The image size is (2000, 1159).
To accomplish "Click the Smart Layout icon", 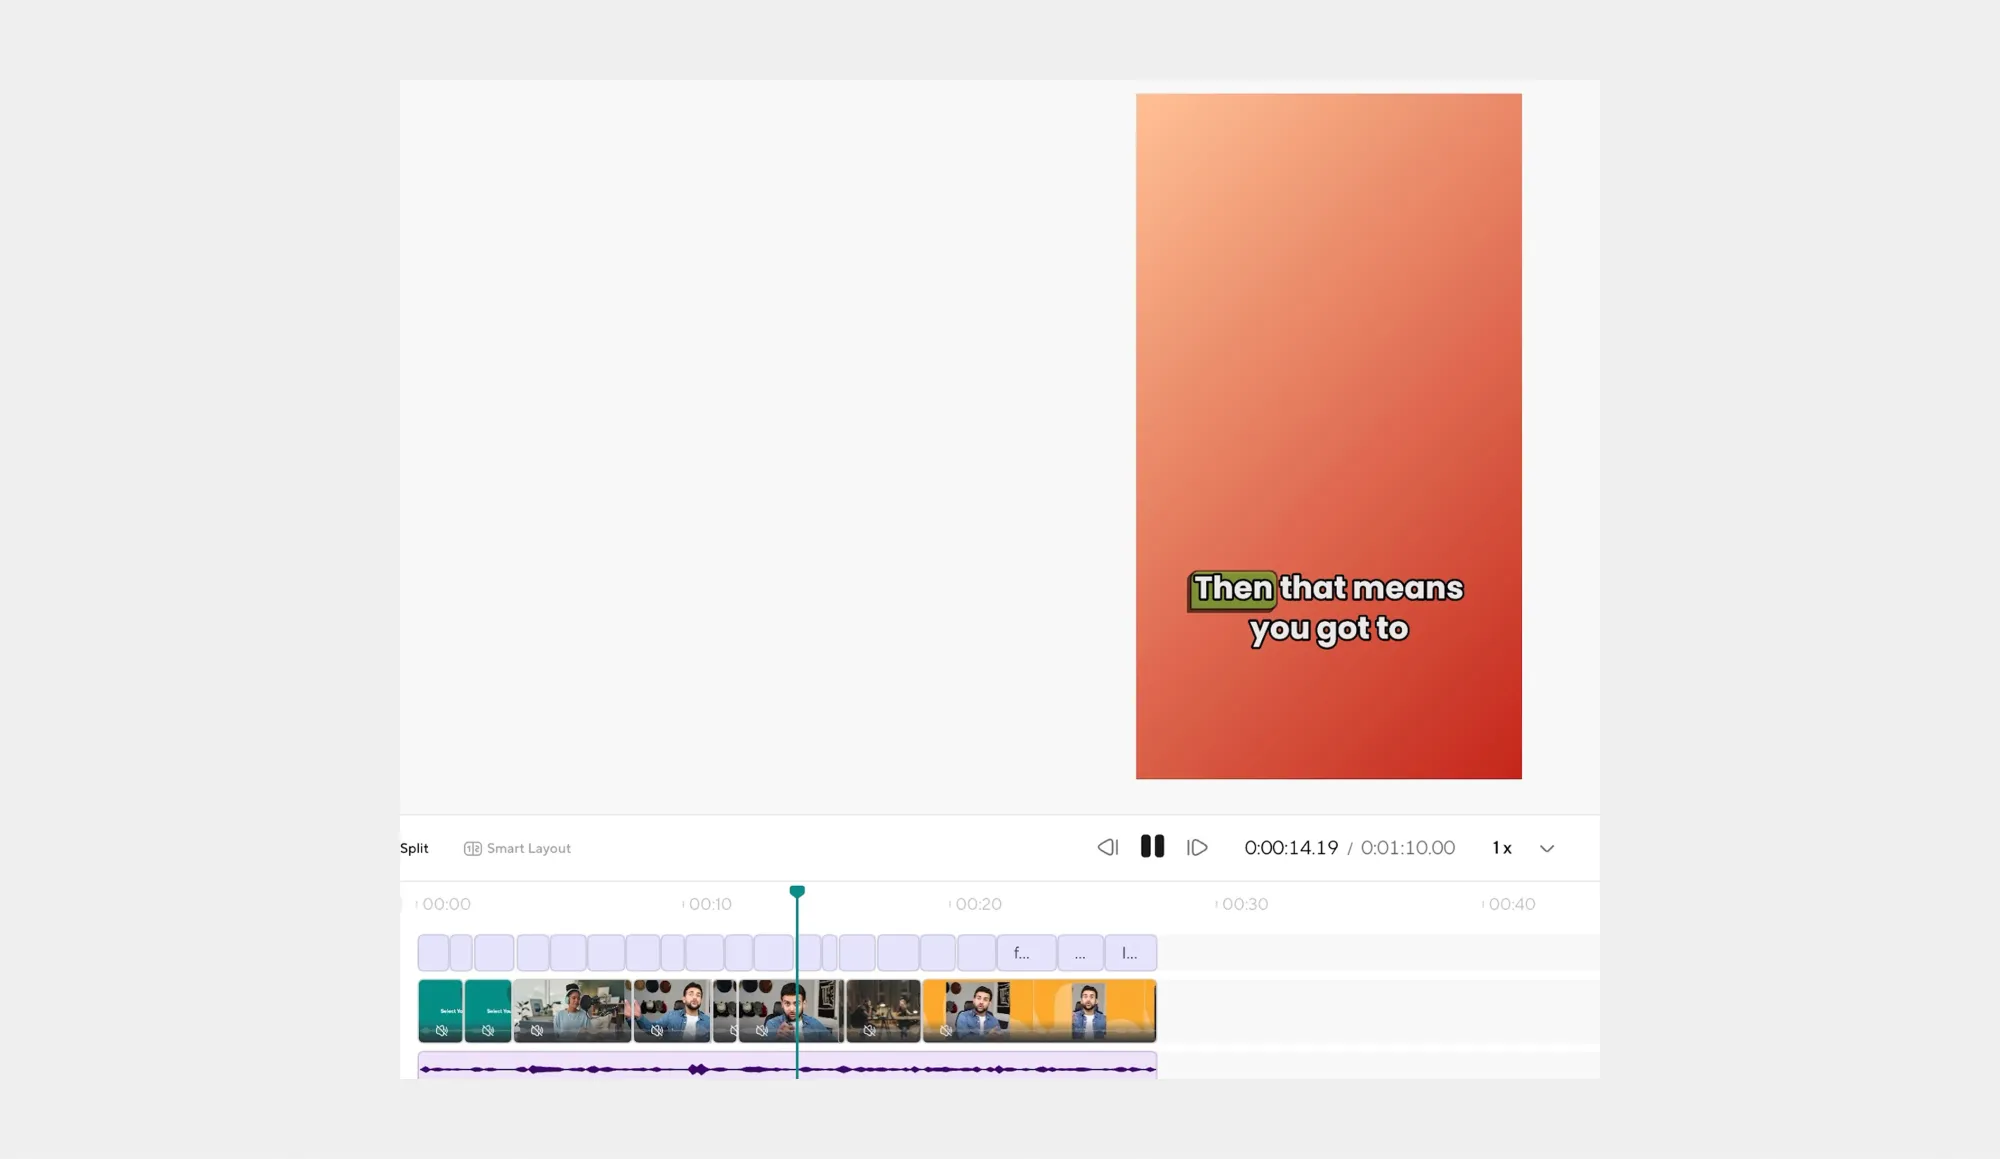I will (x=472, y=848).
